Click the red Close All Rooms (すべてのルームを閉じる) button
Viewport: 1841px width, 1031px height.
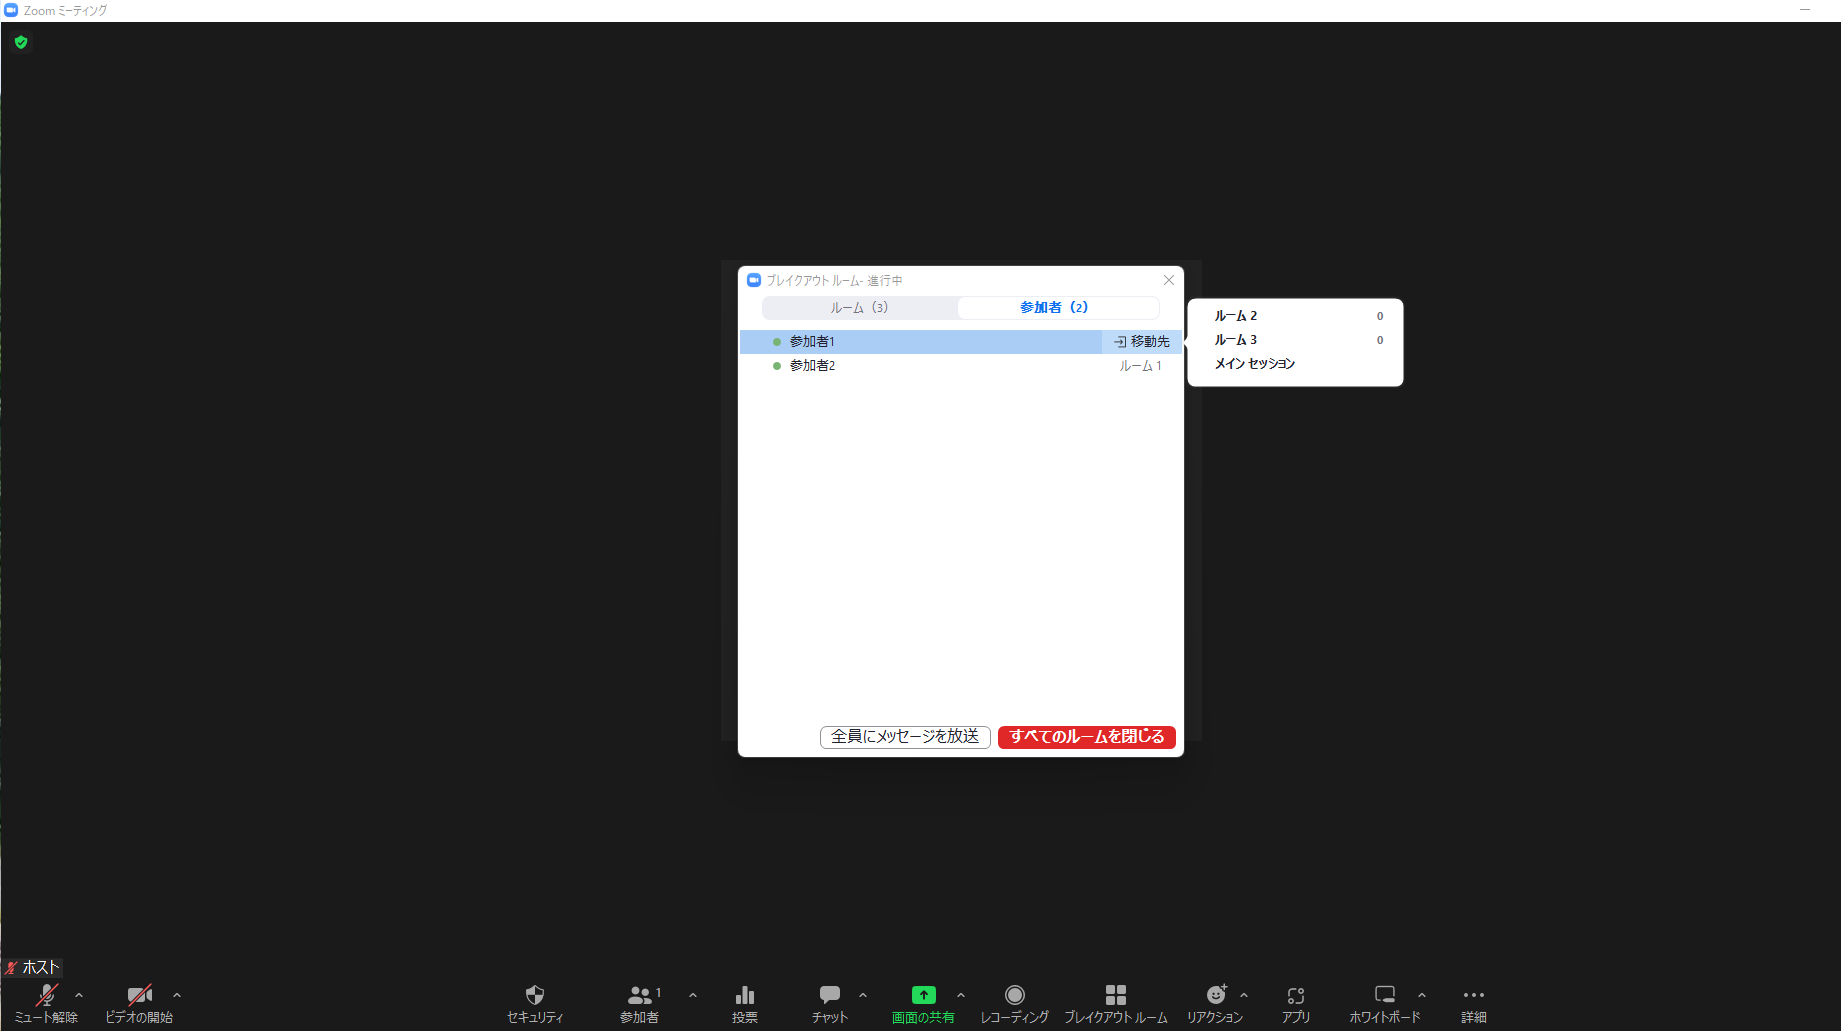1086,737
